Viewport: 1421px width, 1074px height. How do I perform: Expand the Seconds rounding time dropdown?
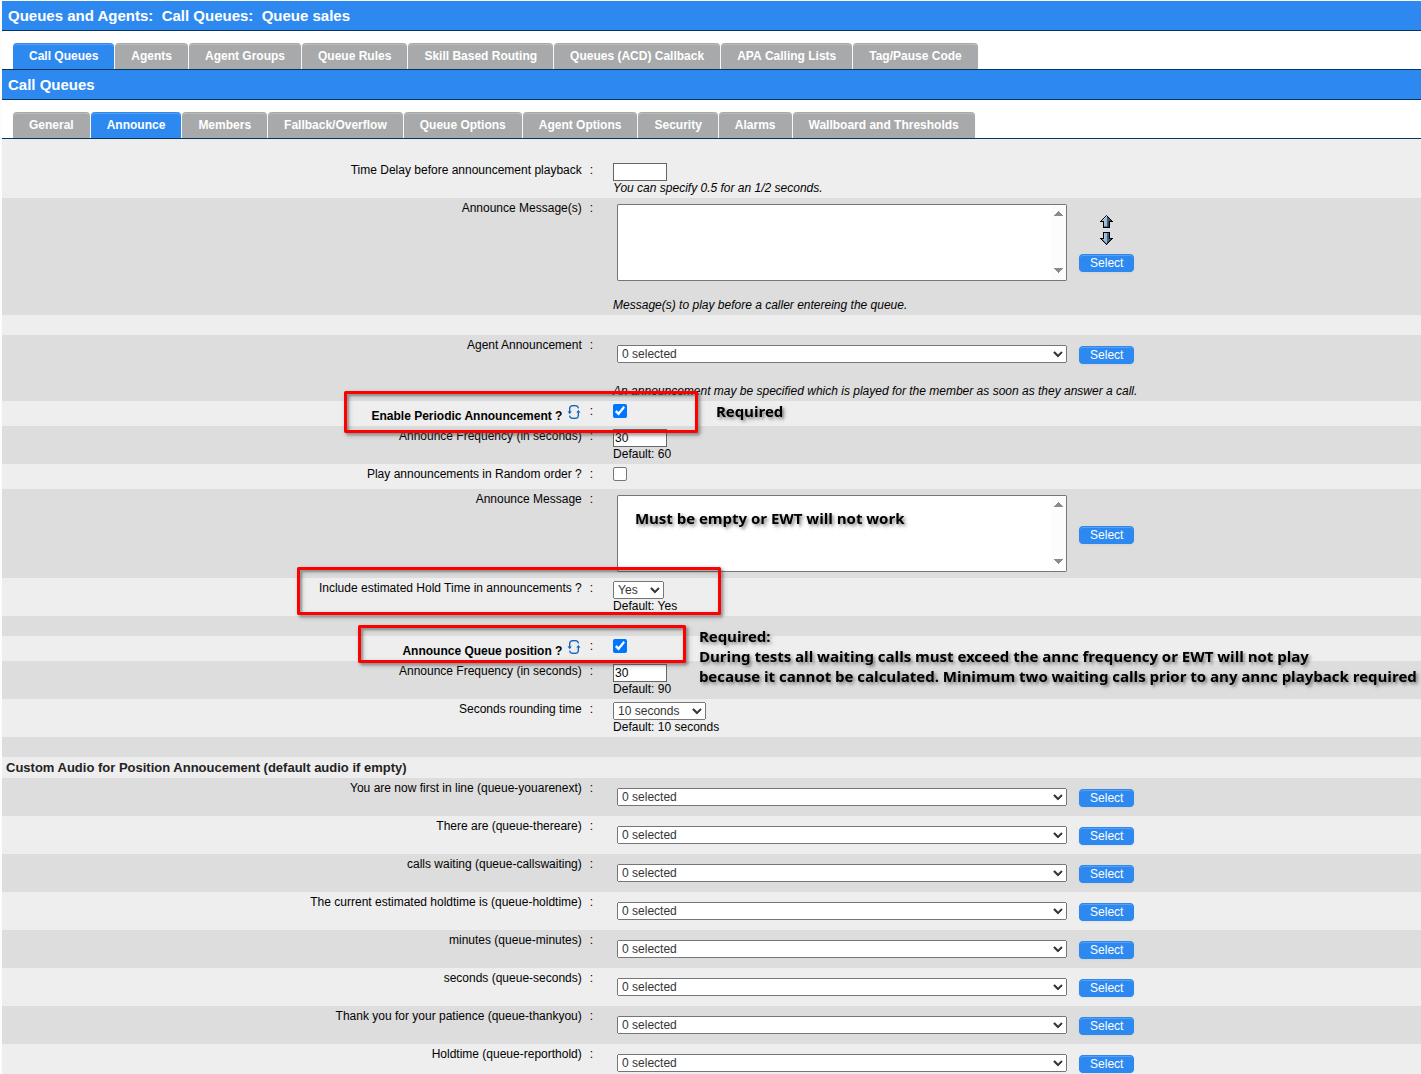[659, 711]
